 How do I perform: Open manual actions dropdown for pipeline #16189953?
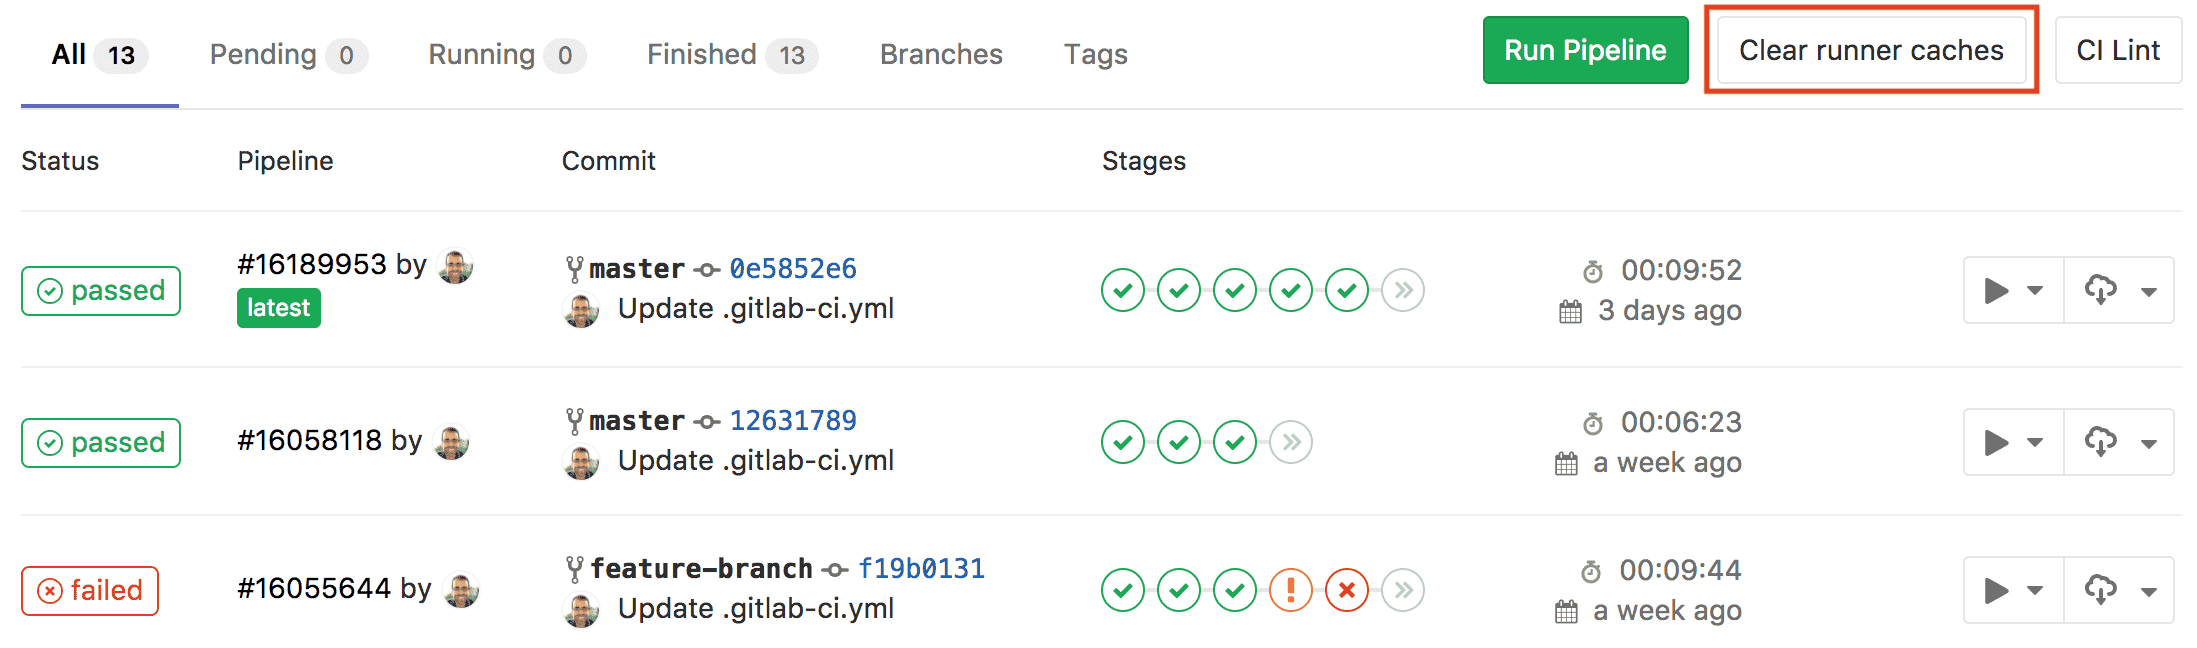click(2013, 291)
